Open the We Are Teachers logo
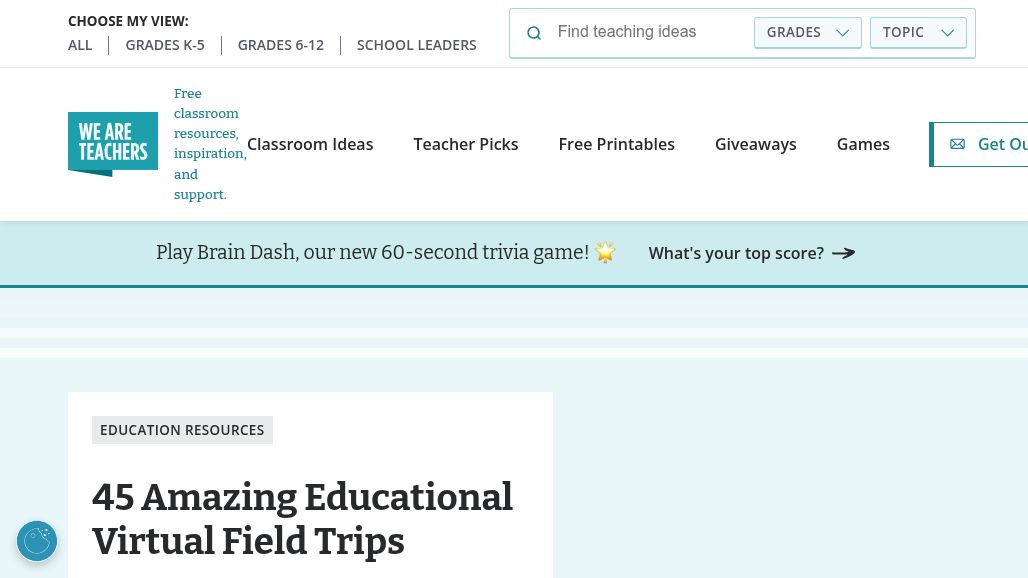Screen dimensions: 1028x578 click(113, 144)
